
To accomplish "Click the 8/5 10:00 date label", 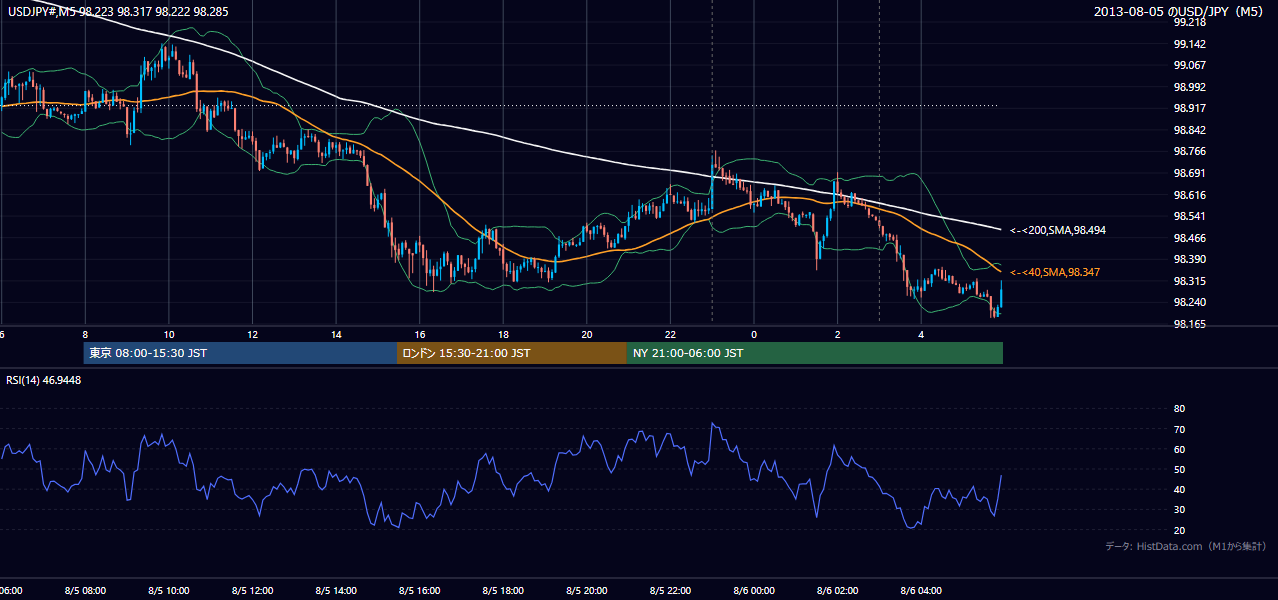I will point(169,591).
